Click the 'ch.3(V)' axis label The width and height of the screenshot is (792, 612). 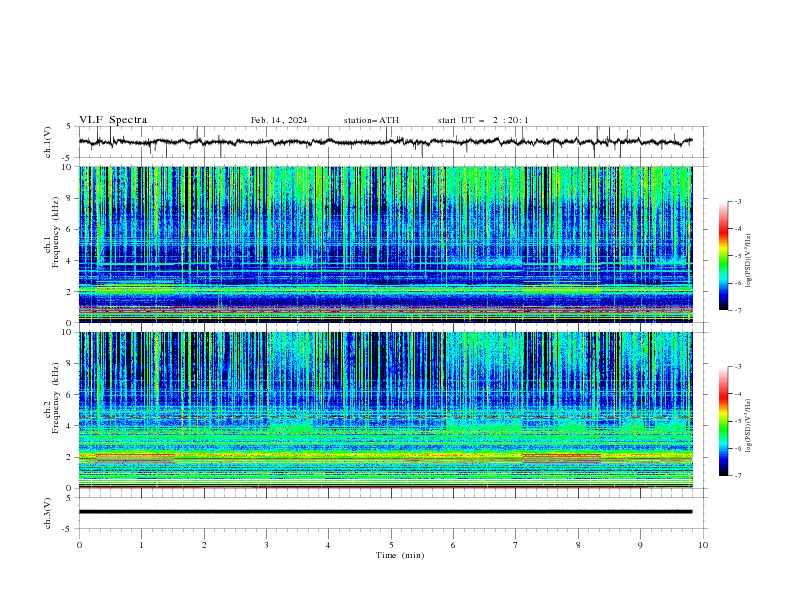pos(48,513)
